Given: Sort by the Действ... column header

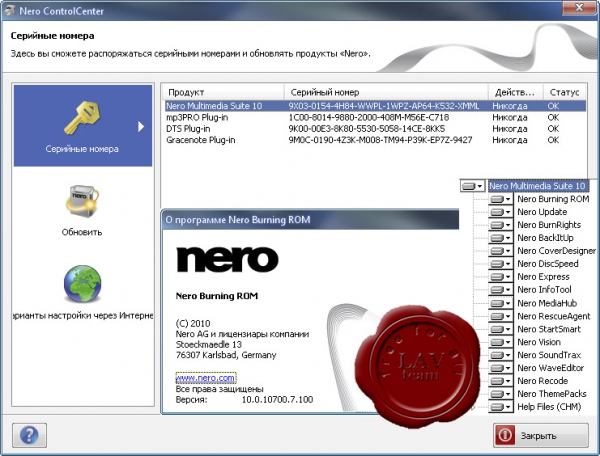Looking at the screenshot, I should [516, 92].
